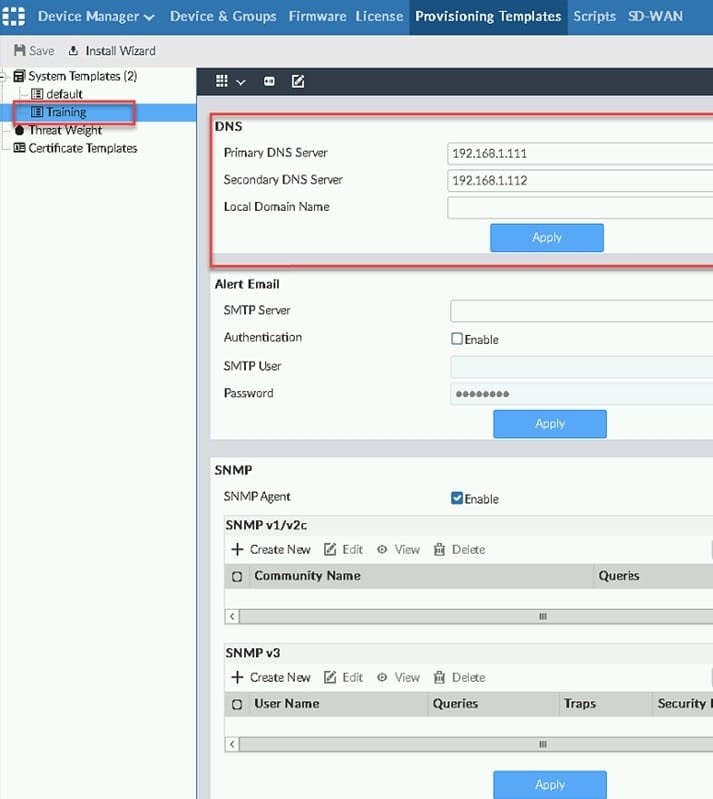Switch to Device & Groups tab
713x799 pixels.
pos(223,16)
